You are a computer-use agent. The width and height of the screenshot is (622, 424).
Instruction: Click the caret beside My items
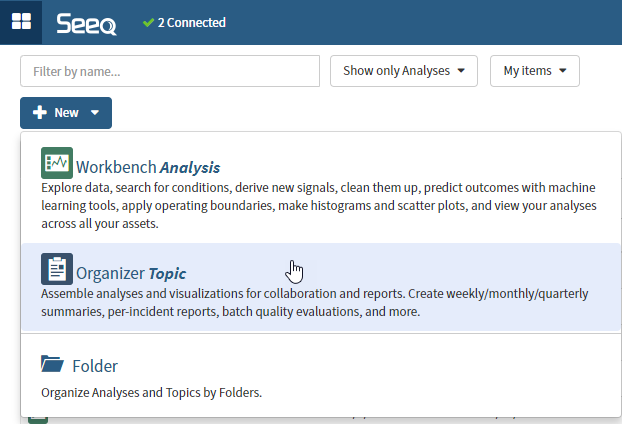click(x=563, y=71)
